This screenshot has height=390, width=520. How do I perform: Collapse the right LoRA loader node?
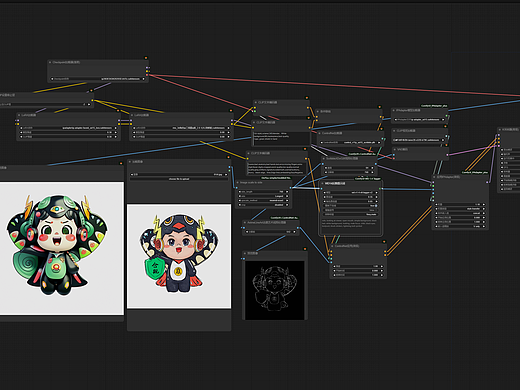tap(132, 115)
